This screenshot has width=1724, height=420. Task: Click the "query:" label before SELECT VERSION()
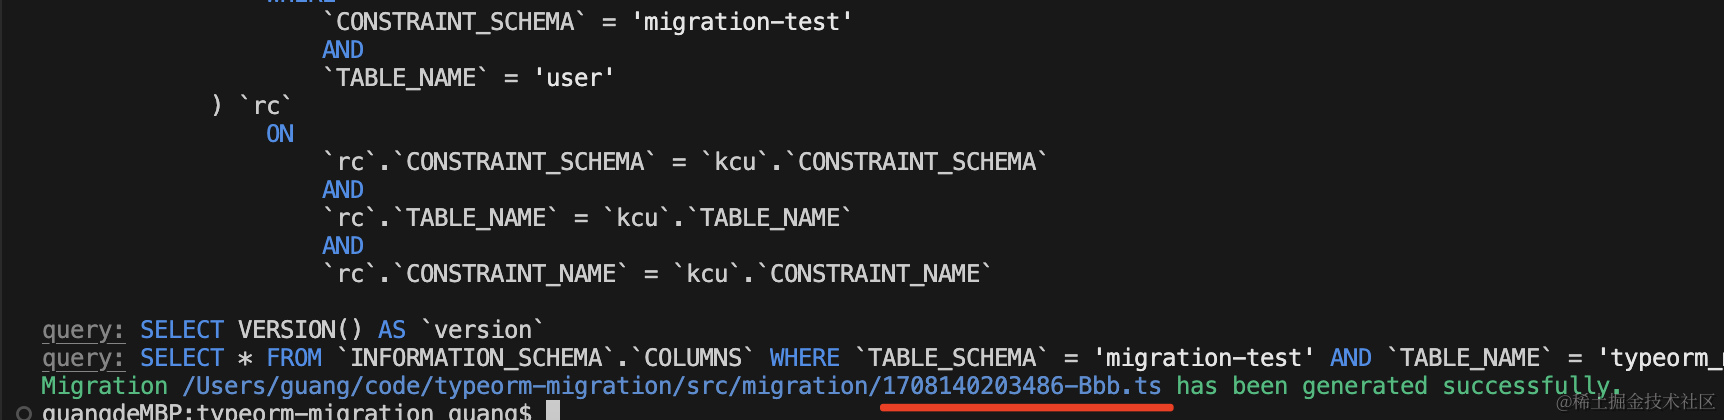coord(83,330)
